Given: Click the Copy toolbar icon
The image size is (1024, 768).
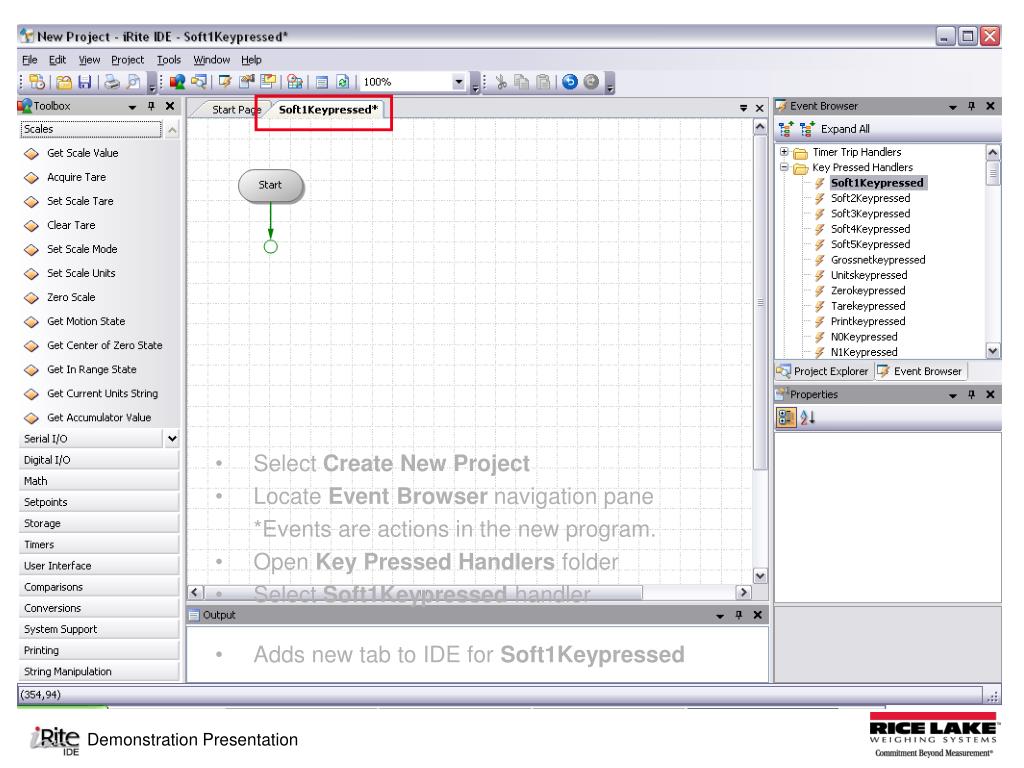Looking at the screenshot, I should (521, 82).
